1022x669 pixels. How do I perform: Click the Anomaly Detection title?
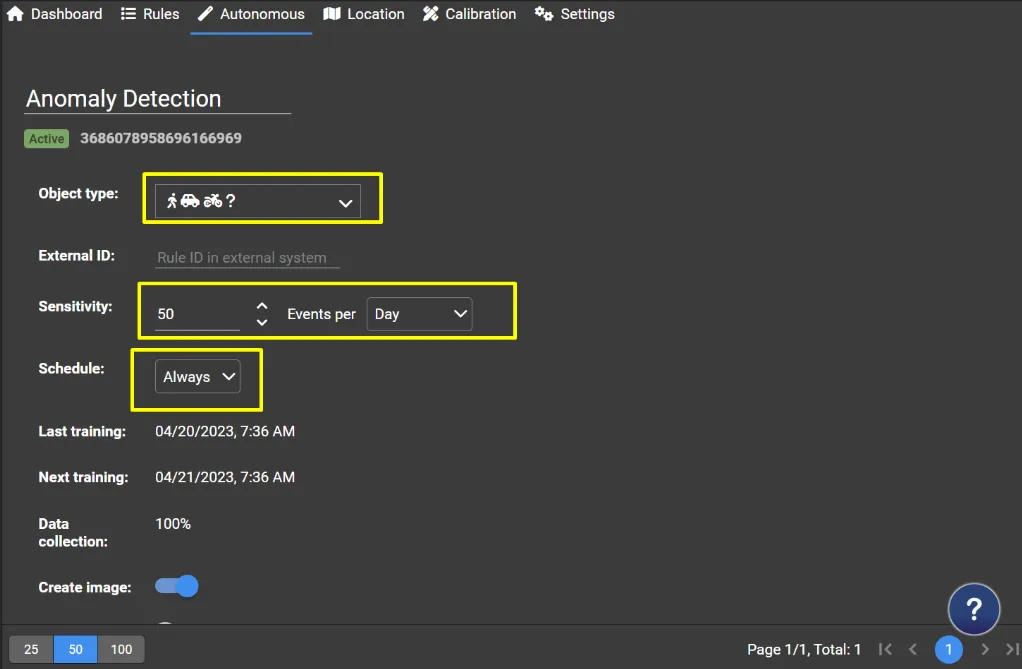(124, 98)
